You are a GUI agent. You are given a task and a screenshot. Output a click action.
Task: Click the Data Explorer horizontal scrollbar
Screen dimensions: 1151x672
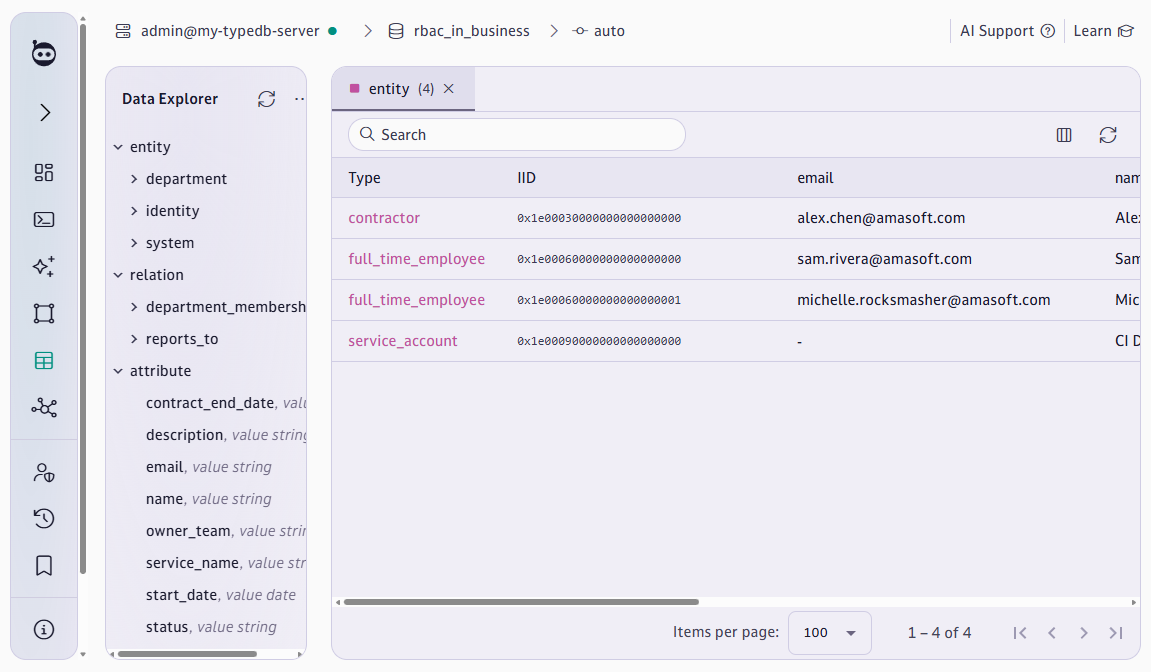187,654
